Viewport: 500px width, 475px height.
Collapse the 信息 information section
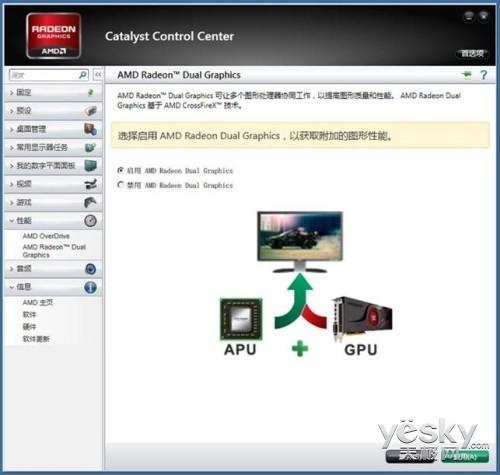click(x=53, y=287)
